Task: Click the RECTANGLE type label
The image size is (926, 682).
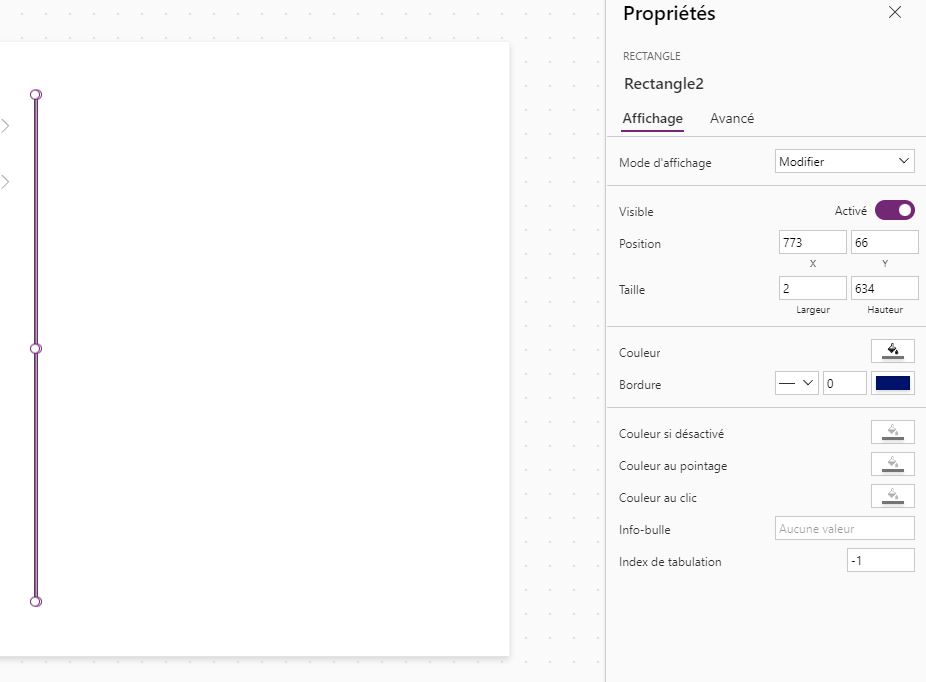Action: click(x=651, y=56)
